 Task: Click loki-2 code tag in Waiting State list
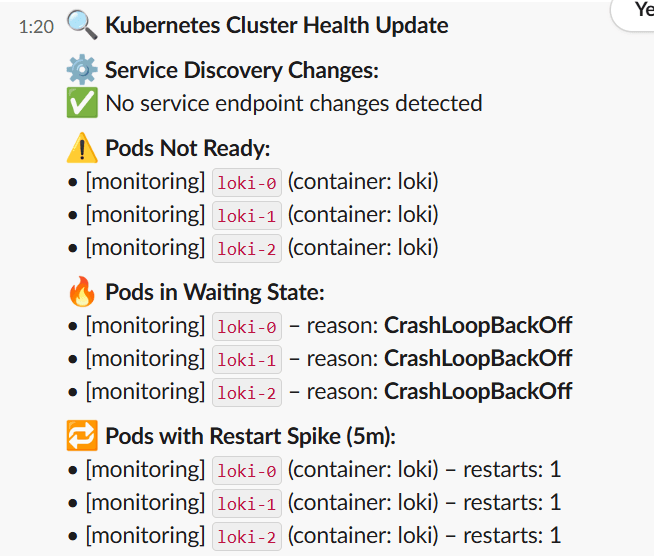pos(247,392)
